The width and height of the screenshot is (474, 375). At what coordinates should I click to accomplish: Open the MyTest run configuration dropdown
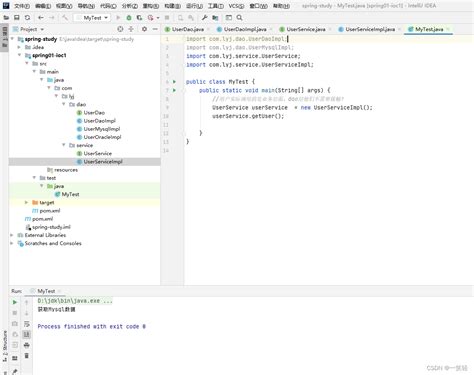(x=92, y=18)
